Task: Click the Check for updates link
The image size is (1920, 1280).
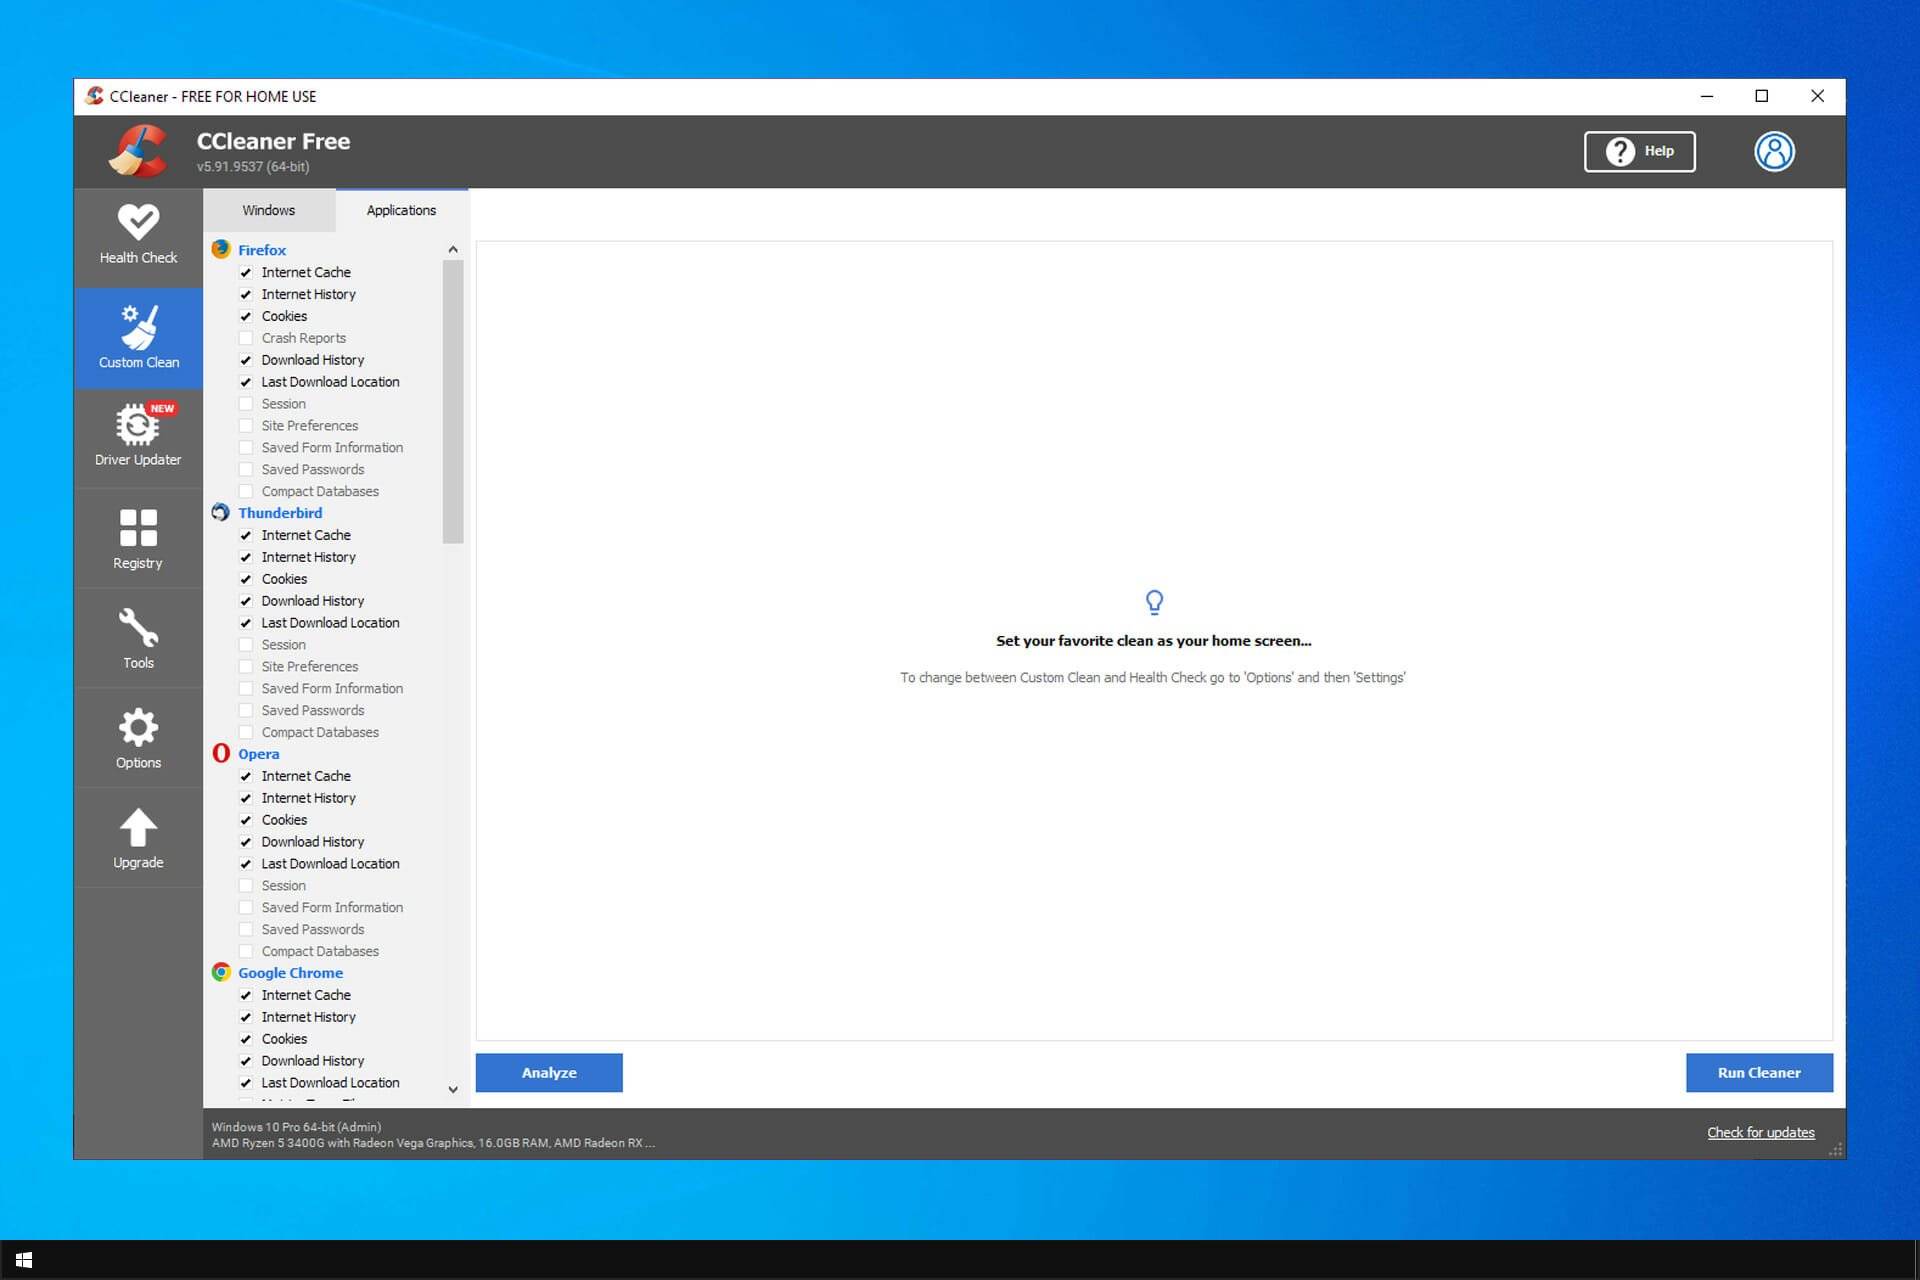Action: point(1760,1132)
